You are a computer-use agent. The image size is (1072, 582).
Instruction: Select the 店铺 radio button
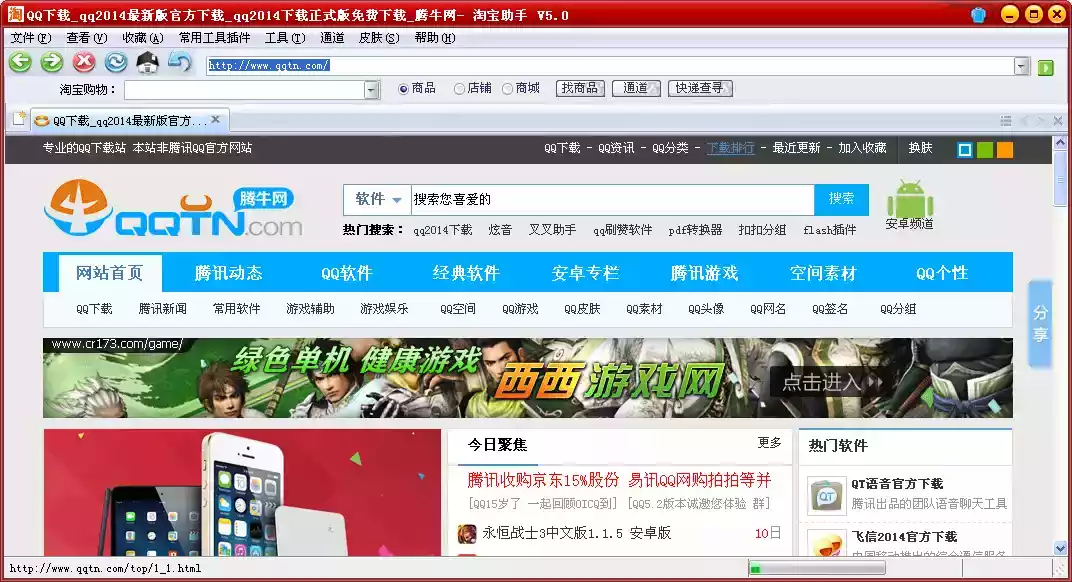click(x=460, y=89)
